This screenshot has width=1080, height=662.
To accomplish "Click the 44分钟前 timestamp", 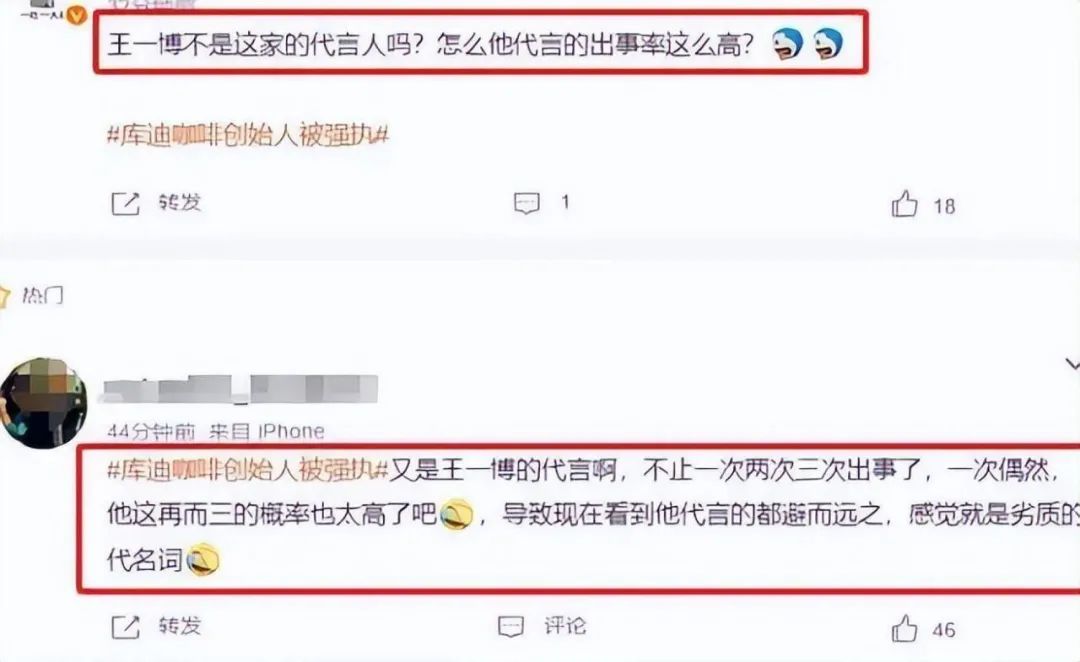I will pyautogui.click(x=152, y=432).
